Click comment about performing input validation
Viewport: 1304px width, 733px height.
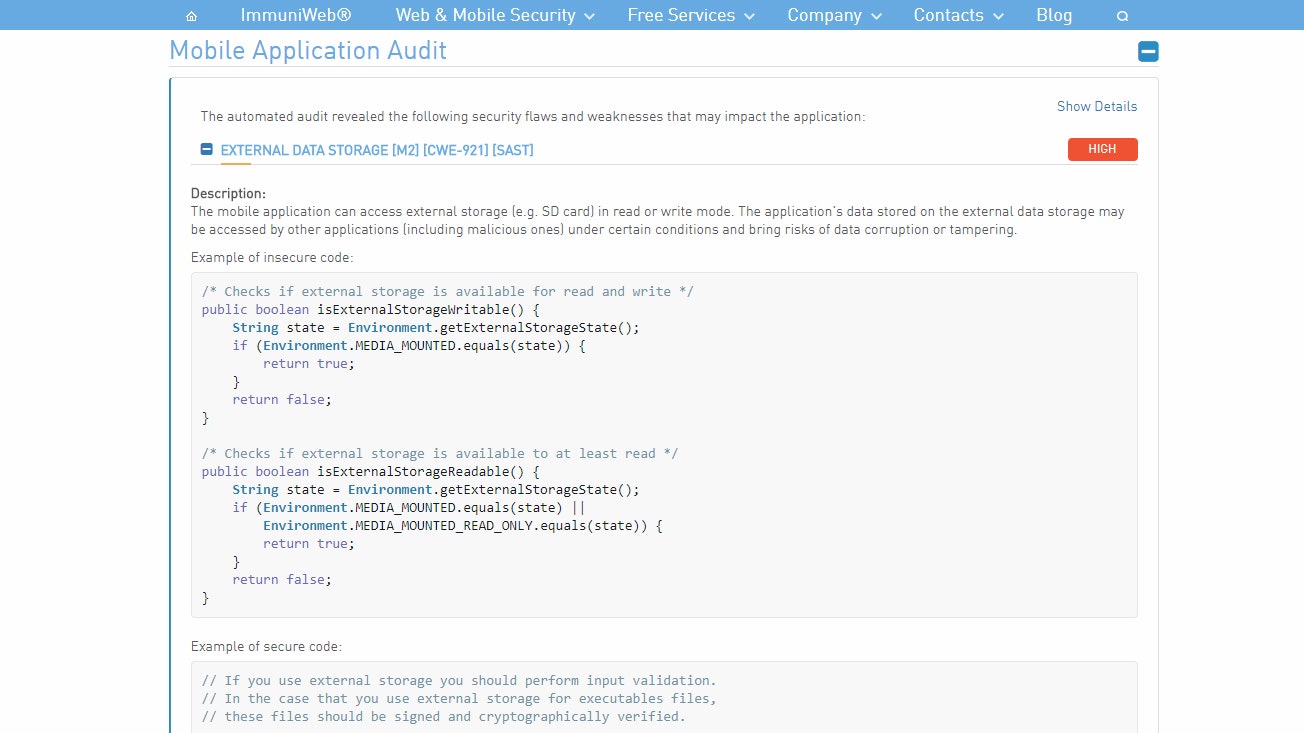point(459,680)
